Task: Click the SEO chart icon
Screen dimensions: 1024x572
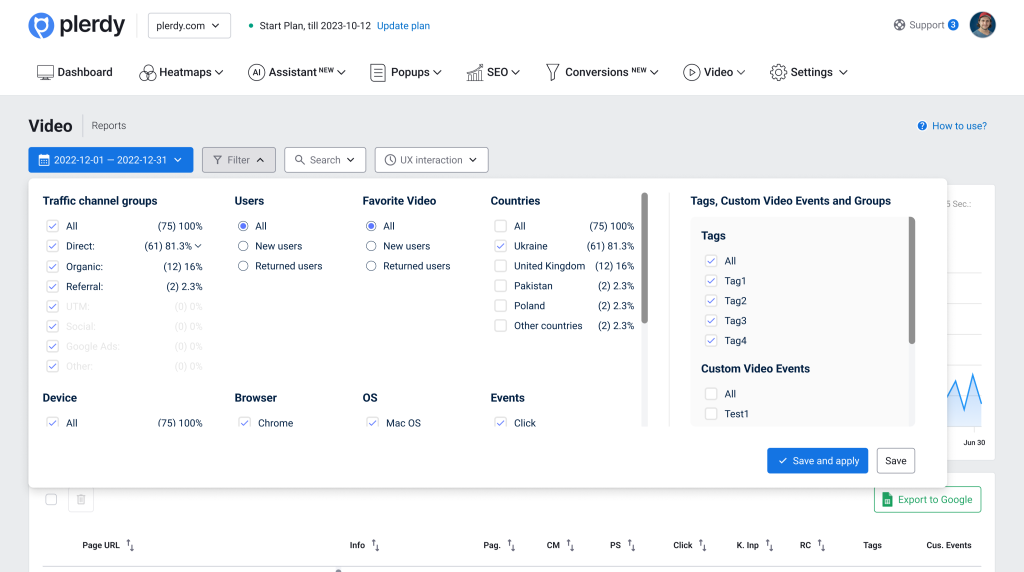Action: point(475,72)
